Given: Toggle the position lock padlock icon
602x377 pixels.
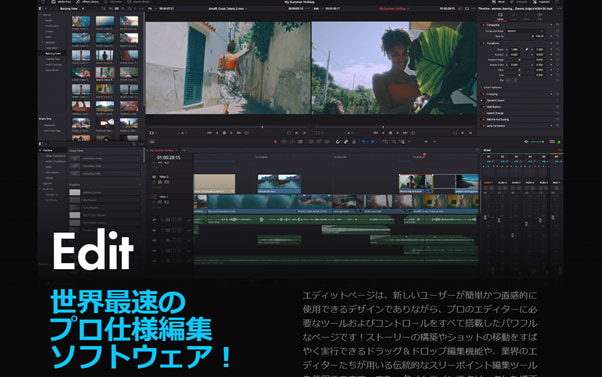Looking at the screenshot, I should tap(354, 142).
